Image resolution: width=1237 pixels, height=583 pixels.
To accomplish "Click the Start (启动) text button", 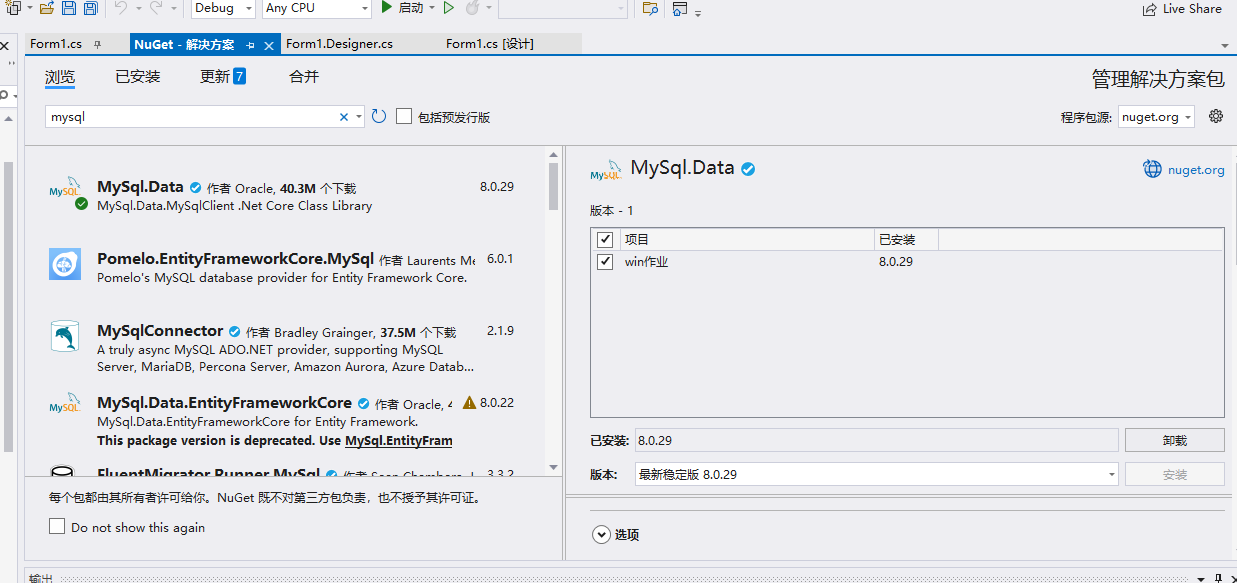I will [410, 8].
